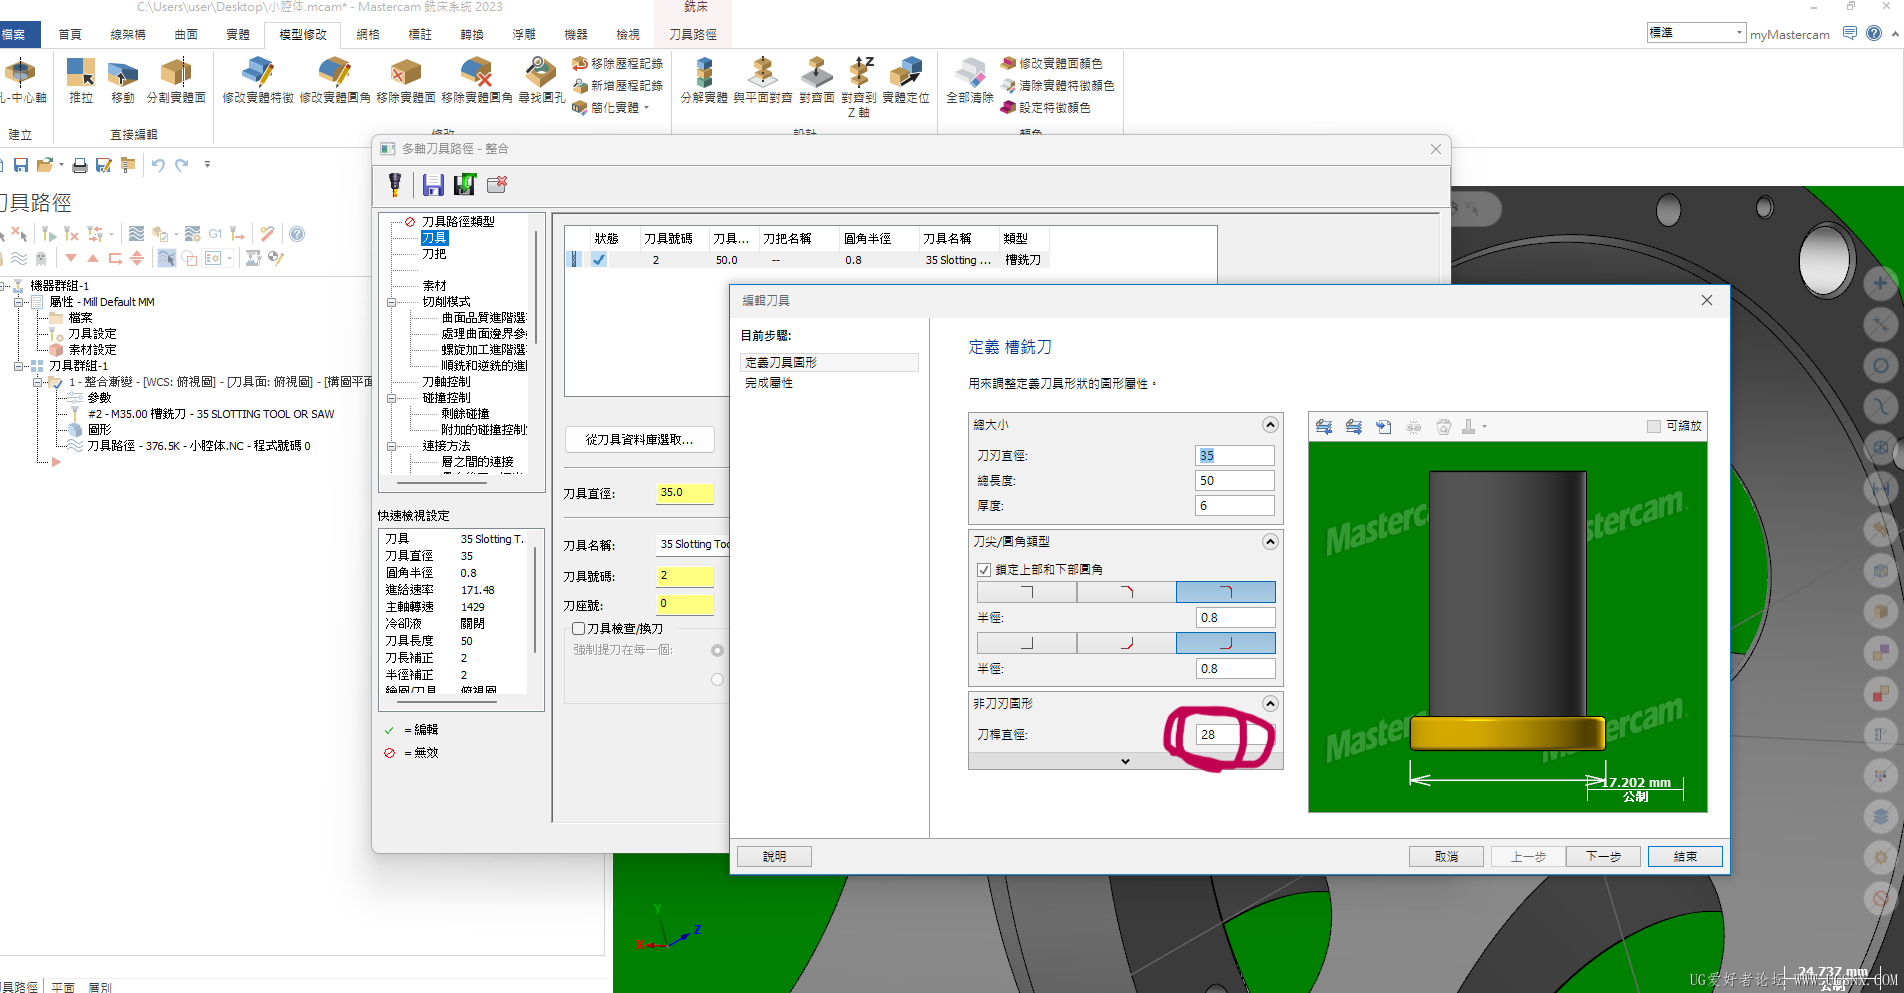Collapse the 總大小 section
Screen dimensions: 1904x993
tap(1270, 425)
